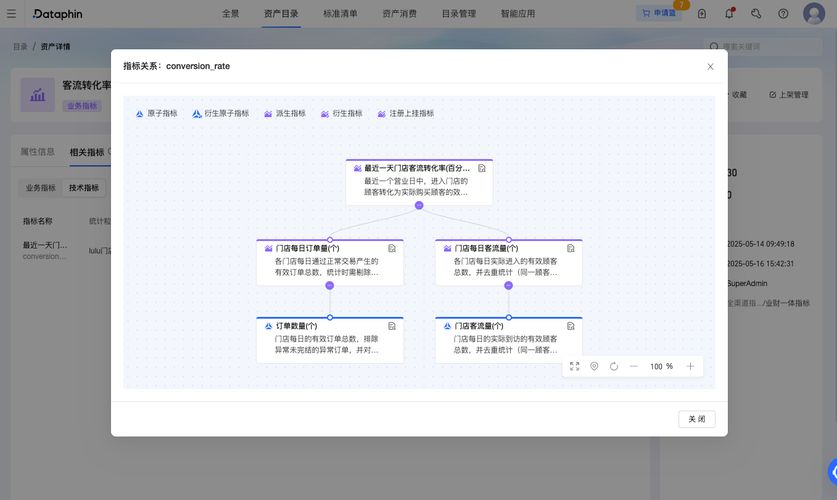Open details icon on 门店客流量 node
The width and height of the screenshot is (837, 500).
pos(571,326)
